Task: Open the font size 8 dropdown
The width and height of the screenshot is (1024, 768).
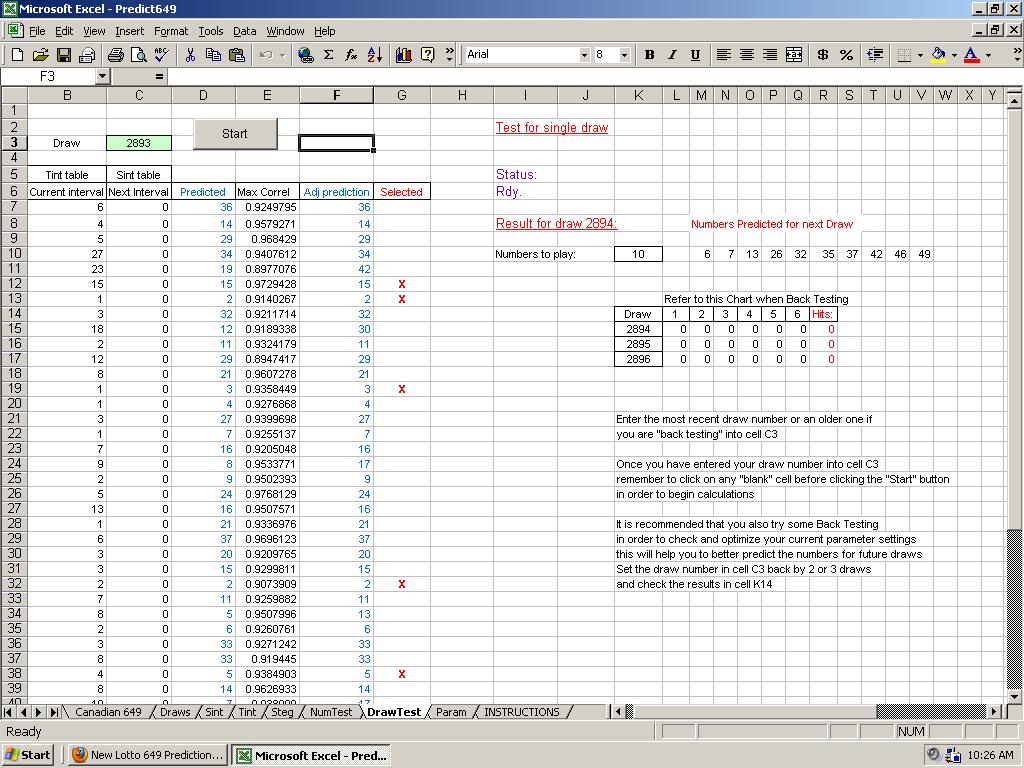Action: coord(624,55)
